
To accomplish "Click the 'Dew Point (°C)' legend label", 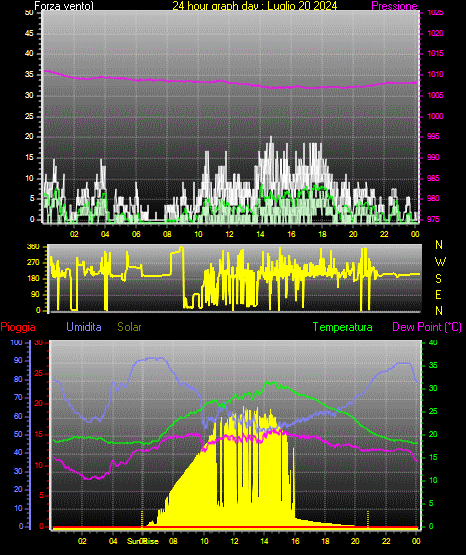I will (x=427, y=327).
